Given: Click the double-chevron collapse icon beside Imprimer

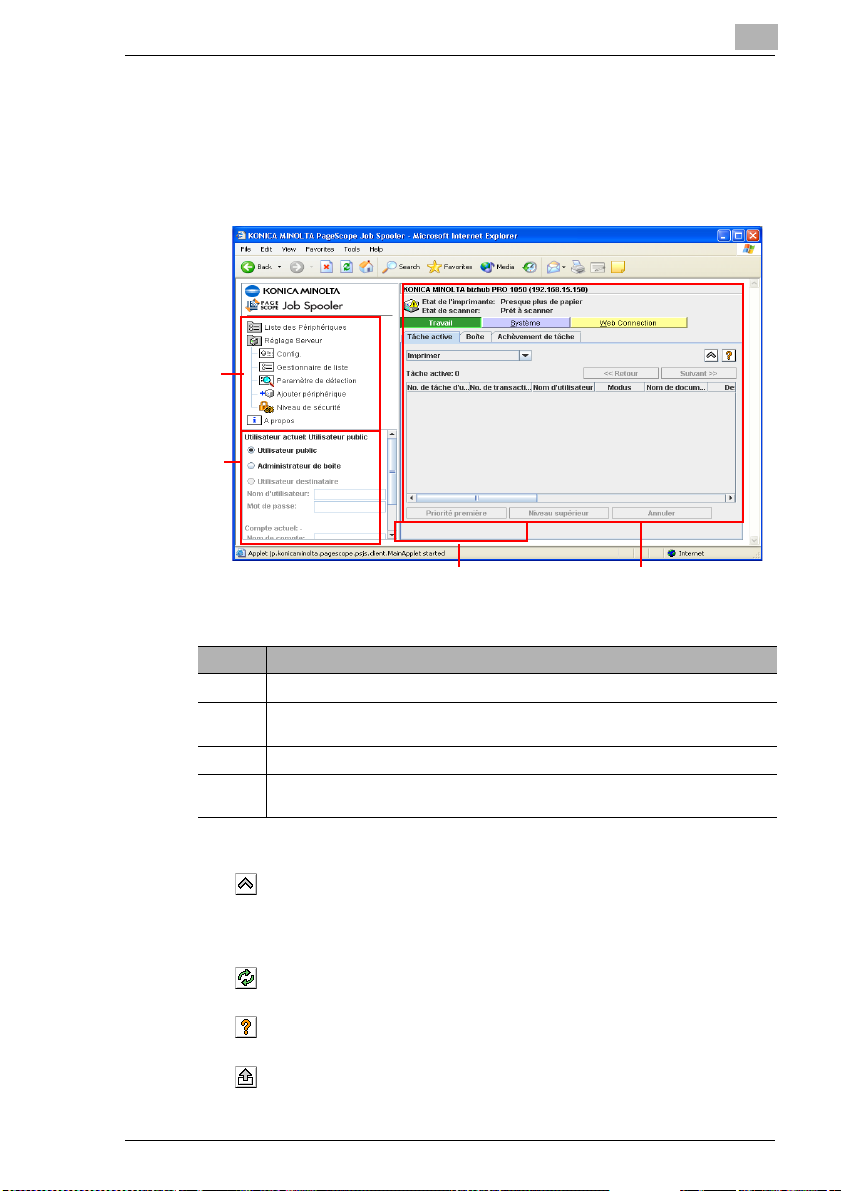Looking at the screenshot, I should 711,355.
